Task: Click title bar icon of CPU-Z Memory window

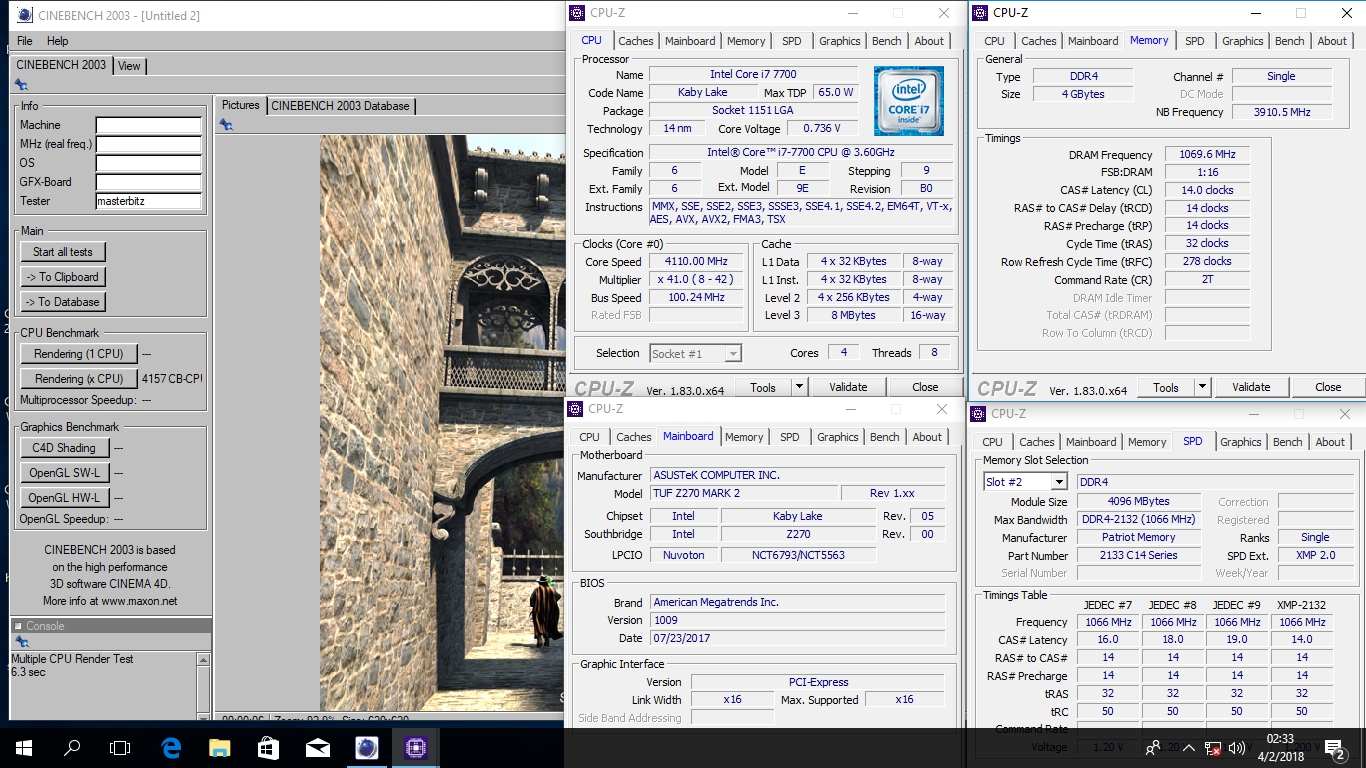Action: [x=981, y=13]
